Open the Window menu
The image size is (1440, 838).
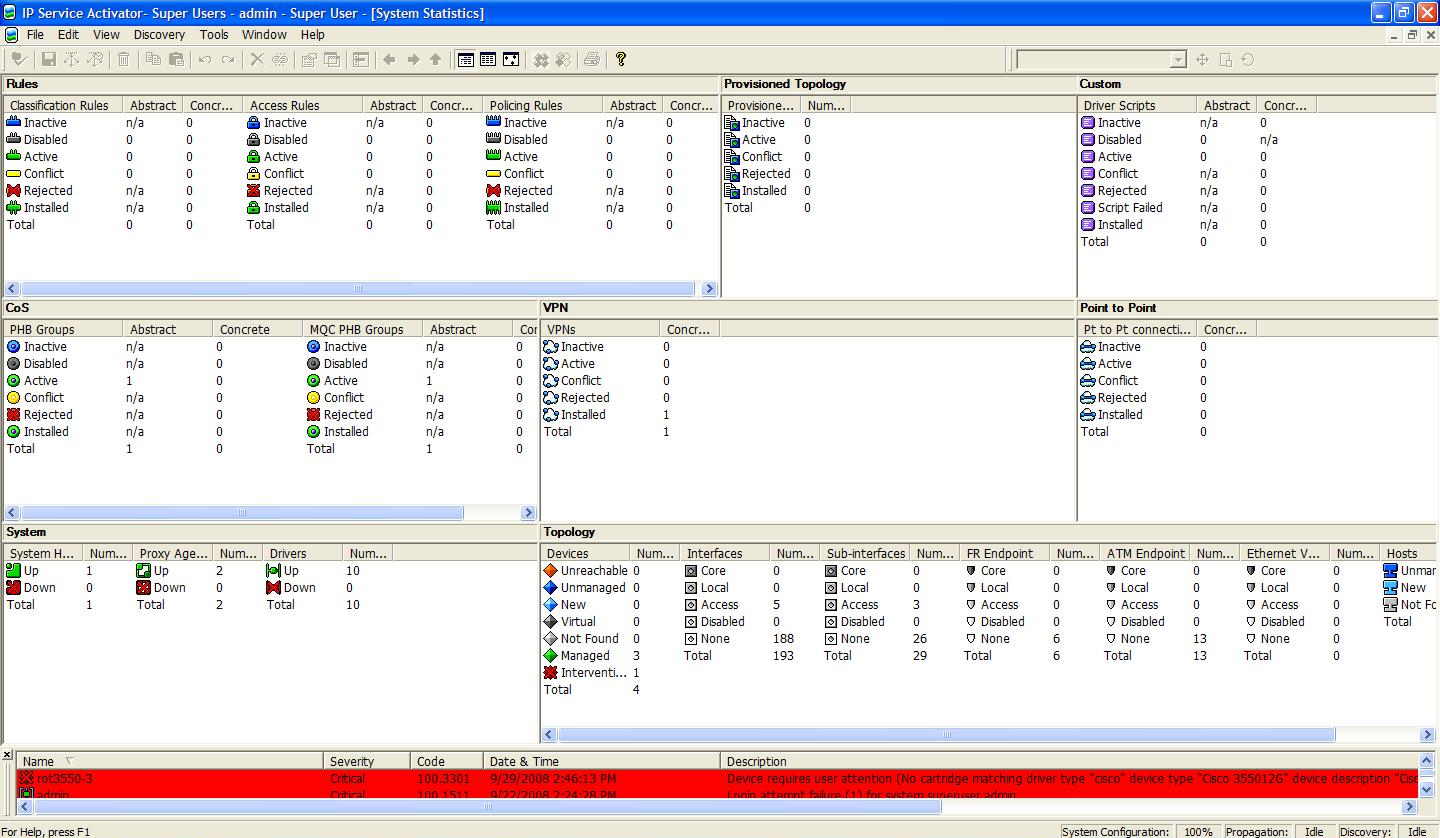264,35
